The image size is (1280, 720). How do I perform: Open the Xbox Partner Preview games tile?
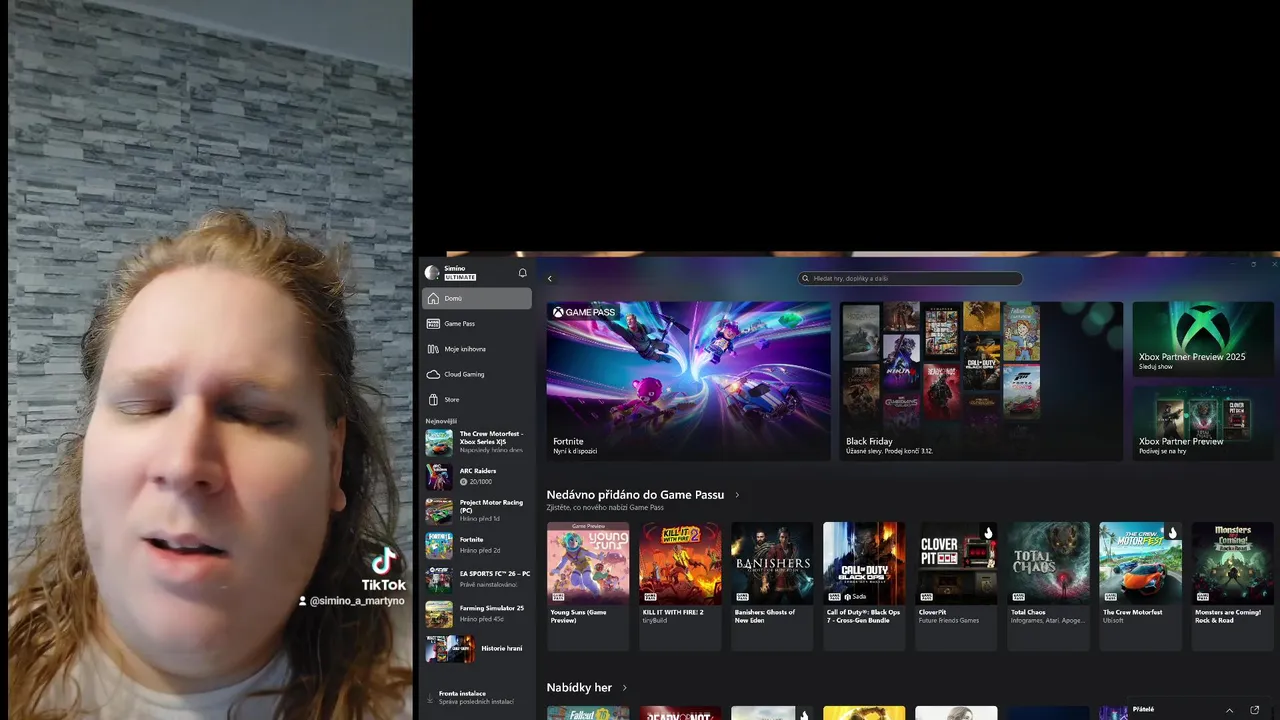pyautogui.click(x=1203, y=422)
